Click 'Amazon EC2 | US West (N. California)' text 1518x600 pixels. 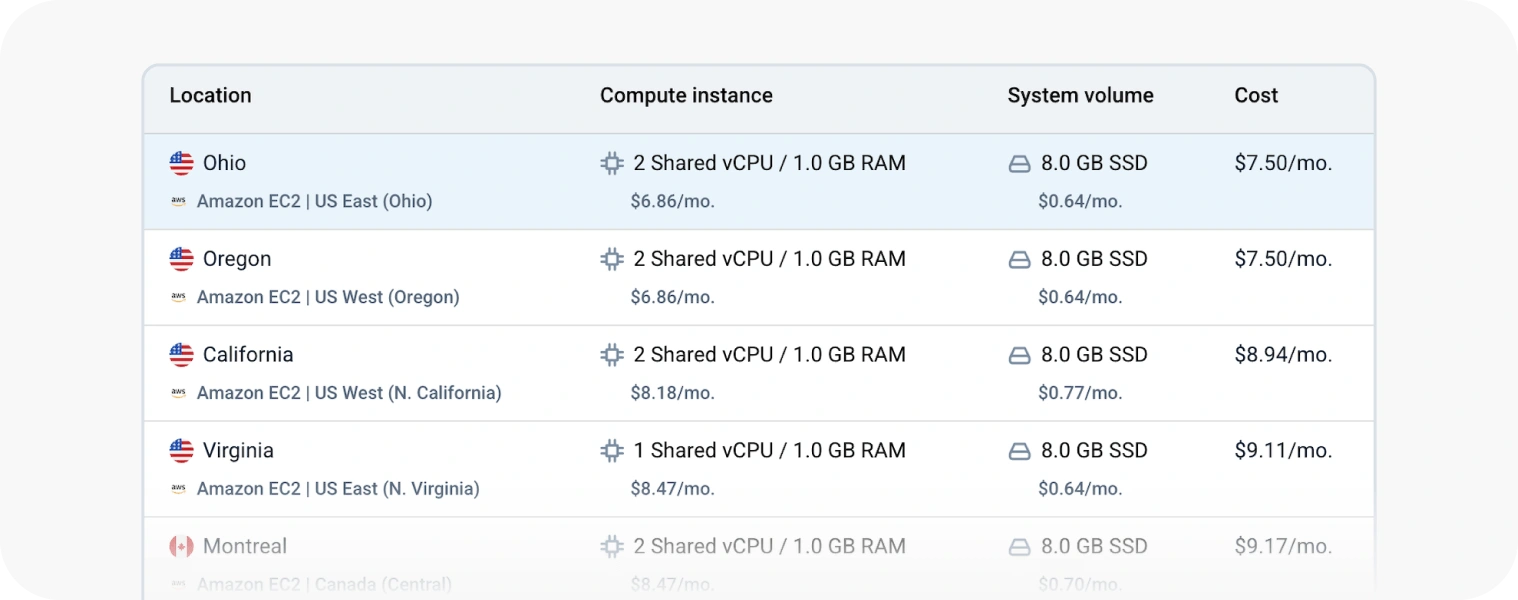349,393
